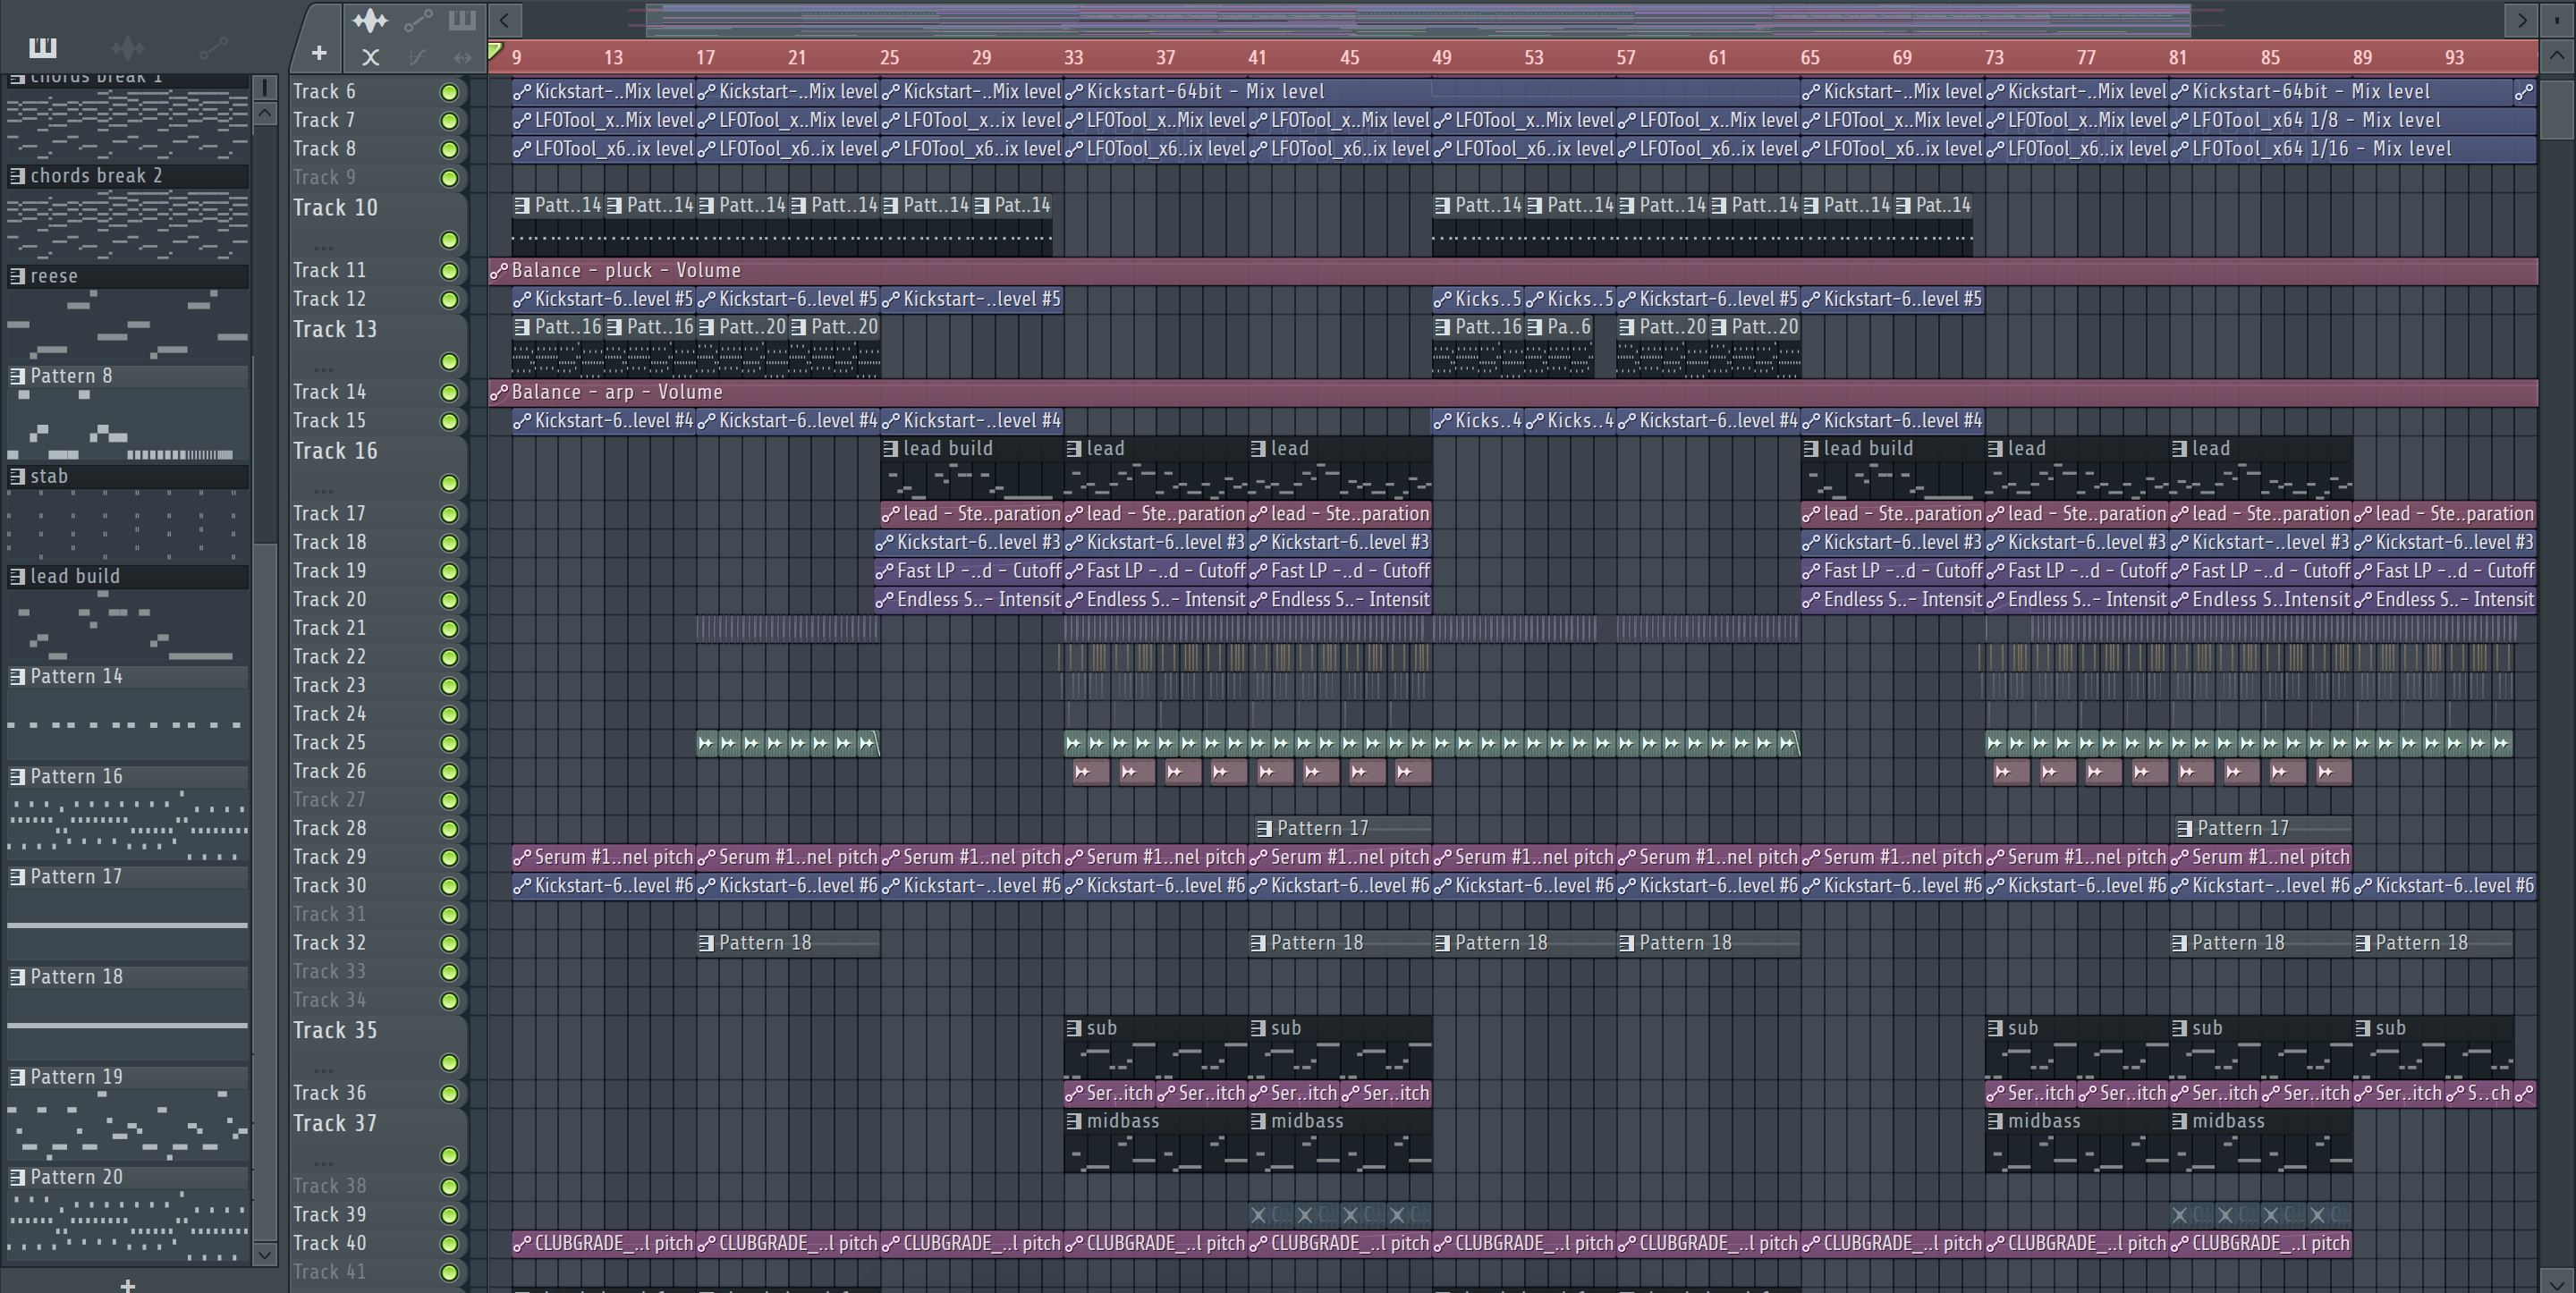Screen dimensions: 2576x1293
Task: Select LFOTool_x64 1/16 - Mix level clip
Action: click(2353, 149)
